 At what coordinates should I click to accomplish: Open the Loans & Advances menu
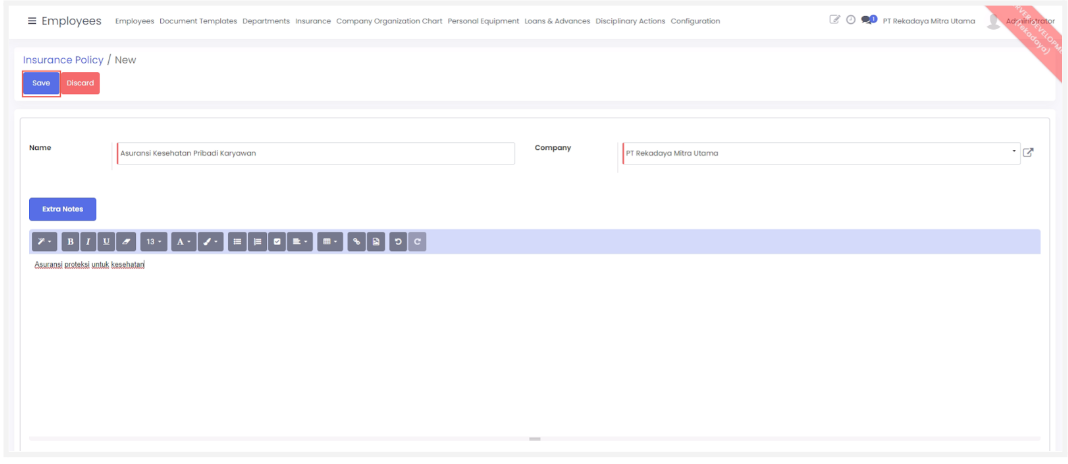tap(557, 21)
